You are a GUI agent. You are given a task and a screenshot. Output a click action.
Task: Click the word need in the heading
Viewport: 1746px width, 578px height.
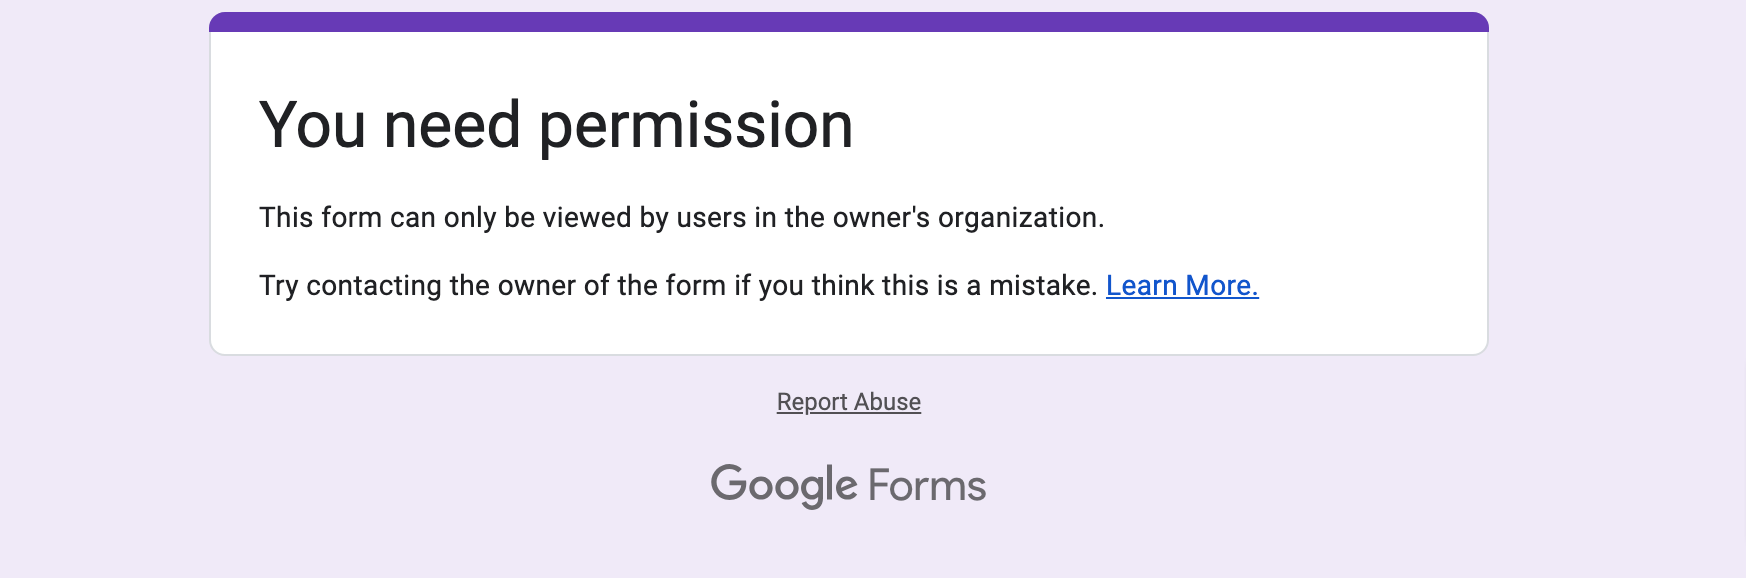coord(452,126)
